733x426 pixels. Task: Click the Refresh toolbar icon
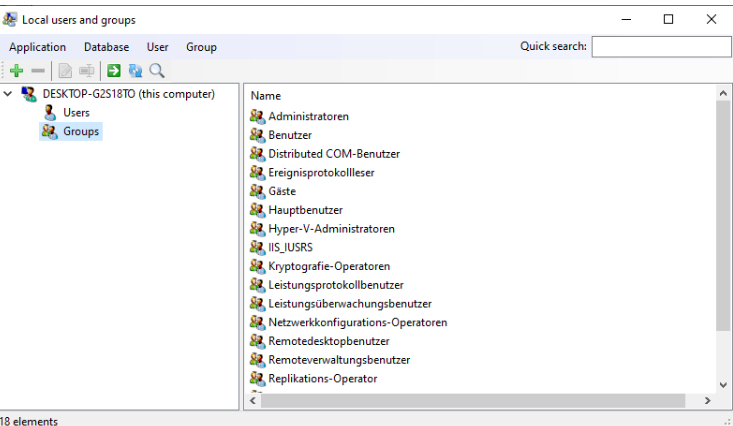135,71
